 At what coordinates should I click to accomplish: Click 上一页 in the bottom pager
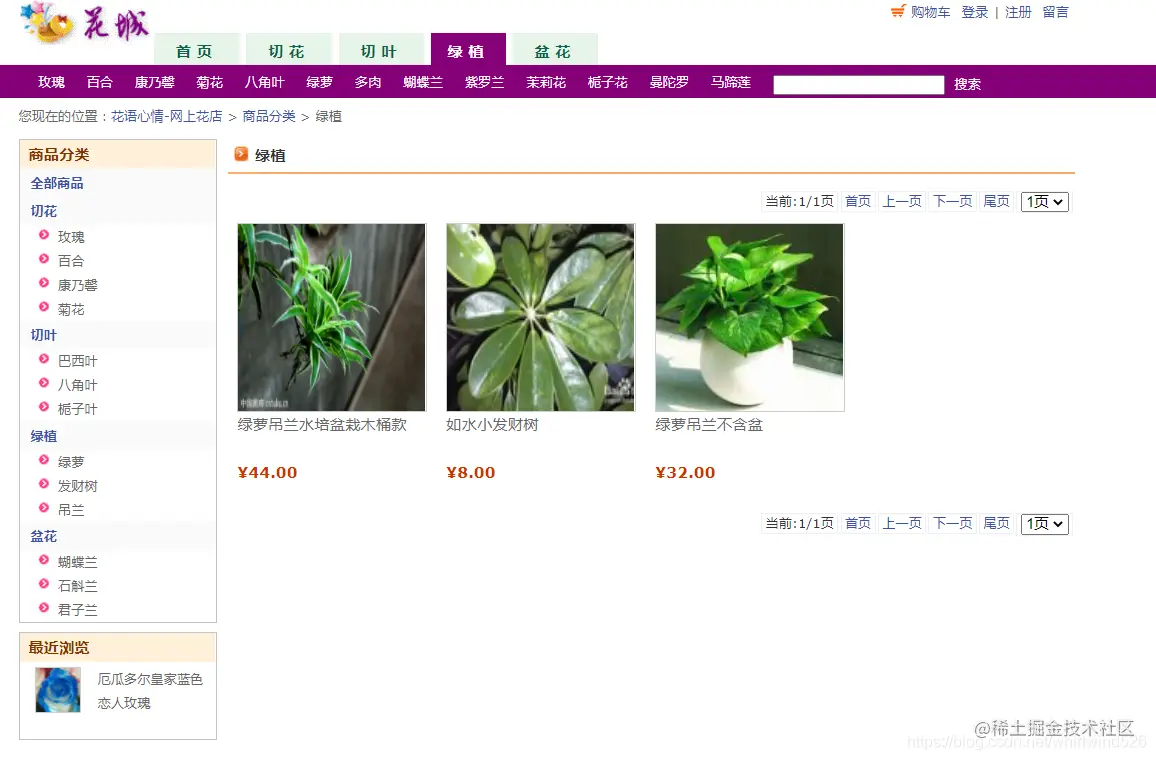point(902,523)
